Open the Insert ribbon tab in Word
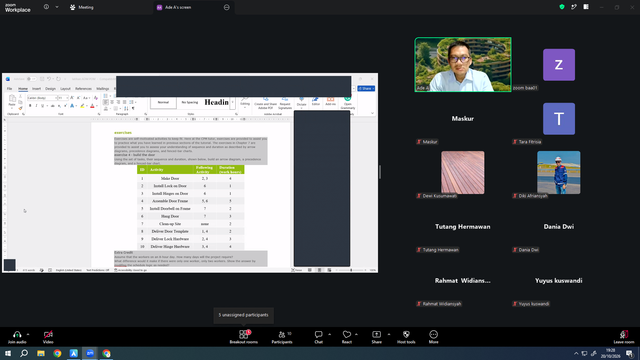The width and height of the screenshot is (640, 360). pyautogui.click(x=37, y=89)
